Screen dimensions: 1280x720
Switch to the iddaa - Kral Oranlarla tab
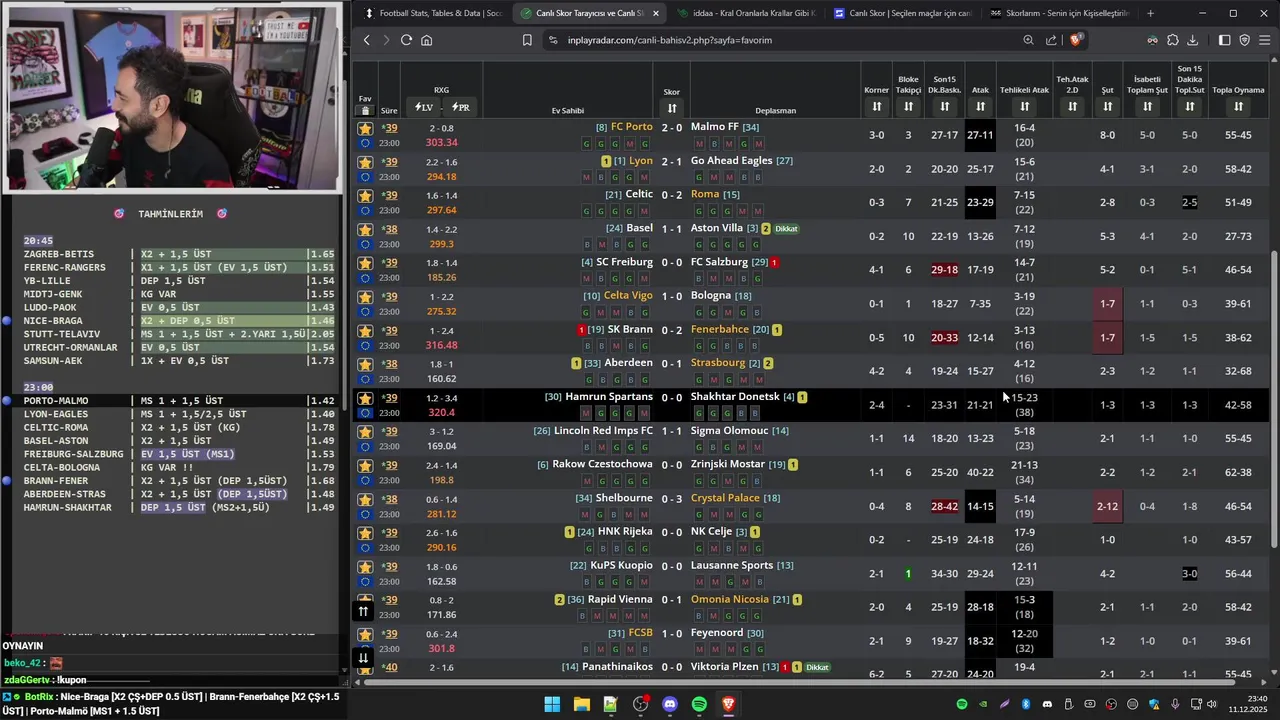745,13
